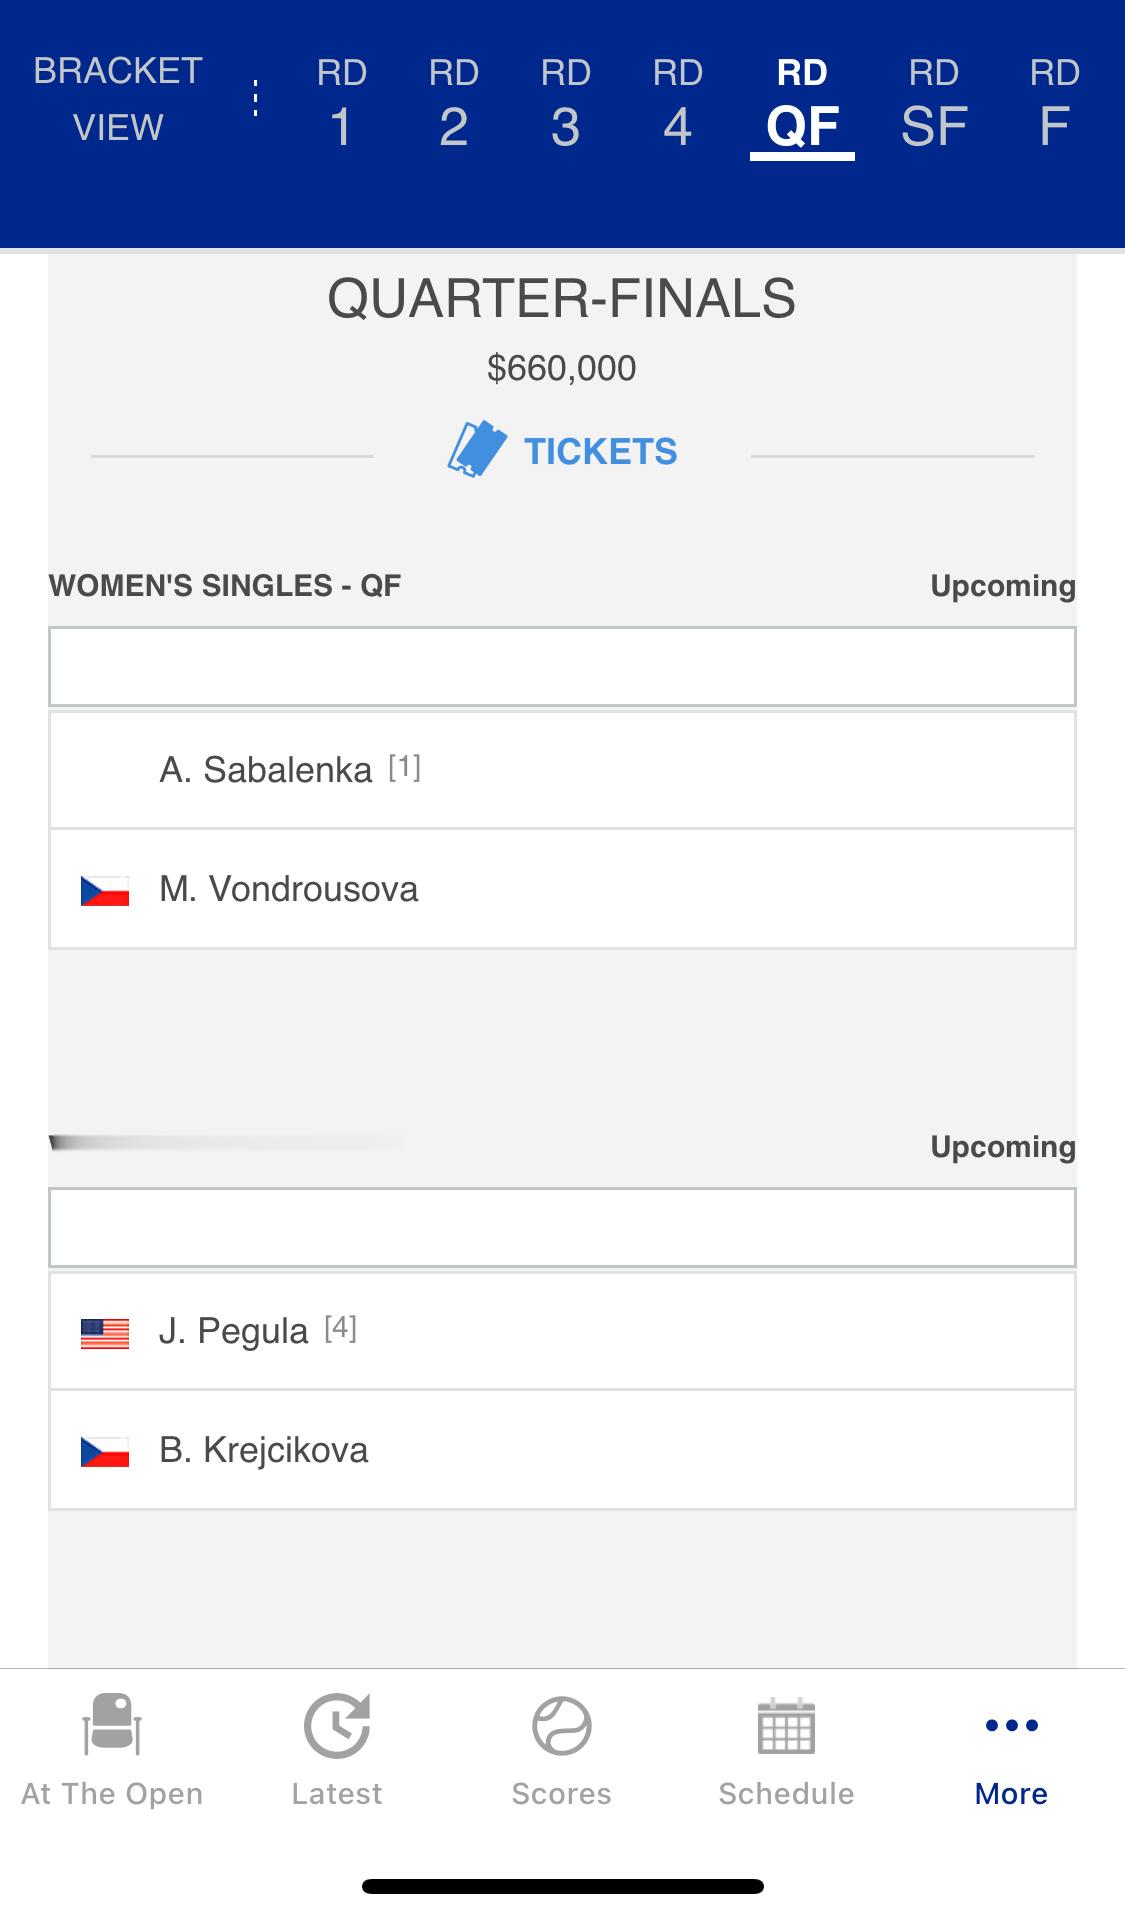The image size is (1125, 1918).
Task: Open Scores tennis ball icon
Action: [x=562, y=1726]
